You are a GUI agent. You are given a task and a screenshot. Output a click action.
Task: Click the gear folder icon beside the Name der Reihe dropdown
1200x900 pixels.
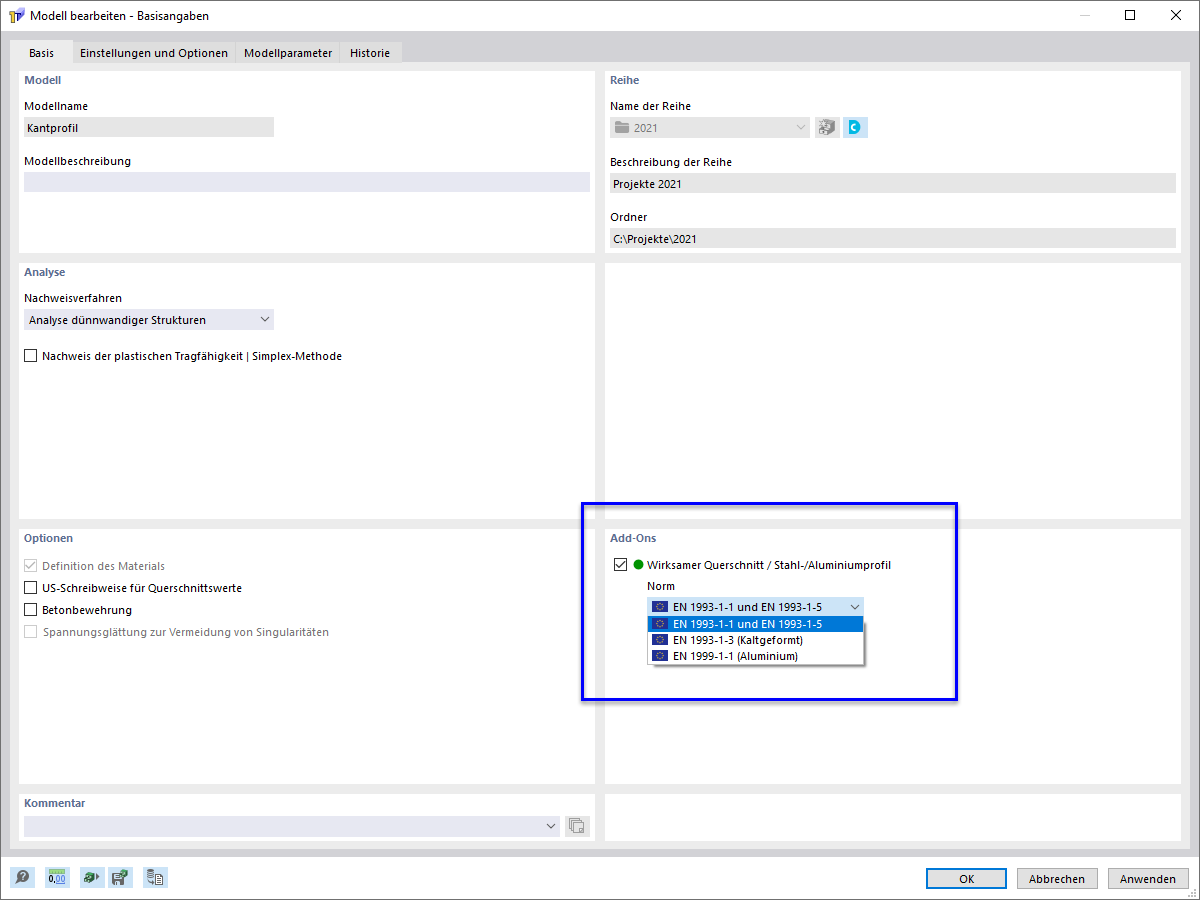(827, 127)
